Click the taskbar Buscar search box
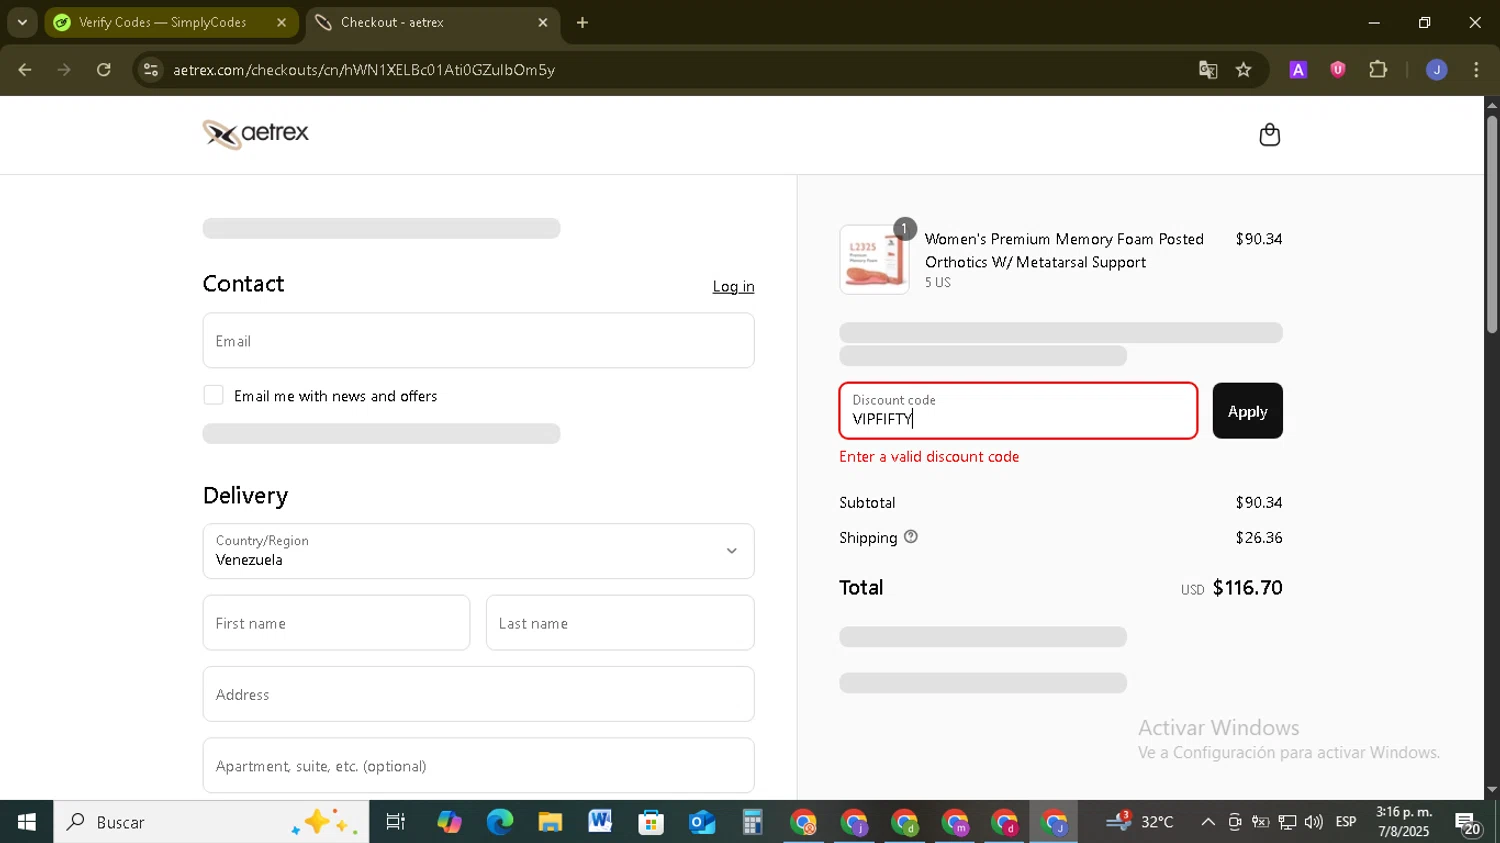The height and width of the screenshot is (843, 1500). [211, 822]
